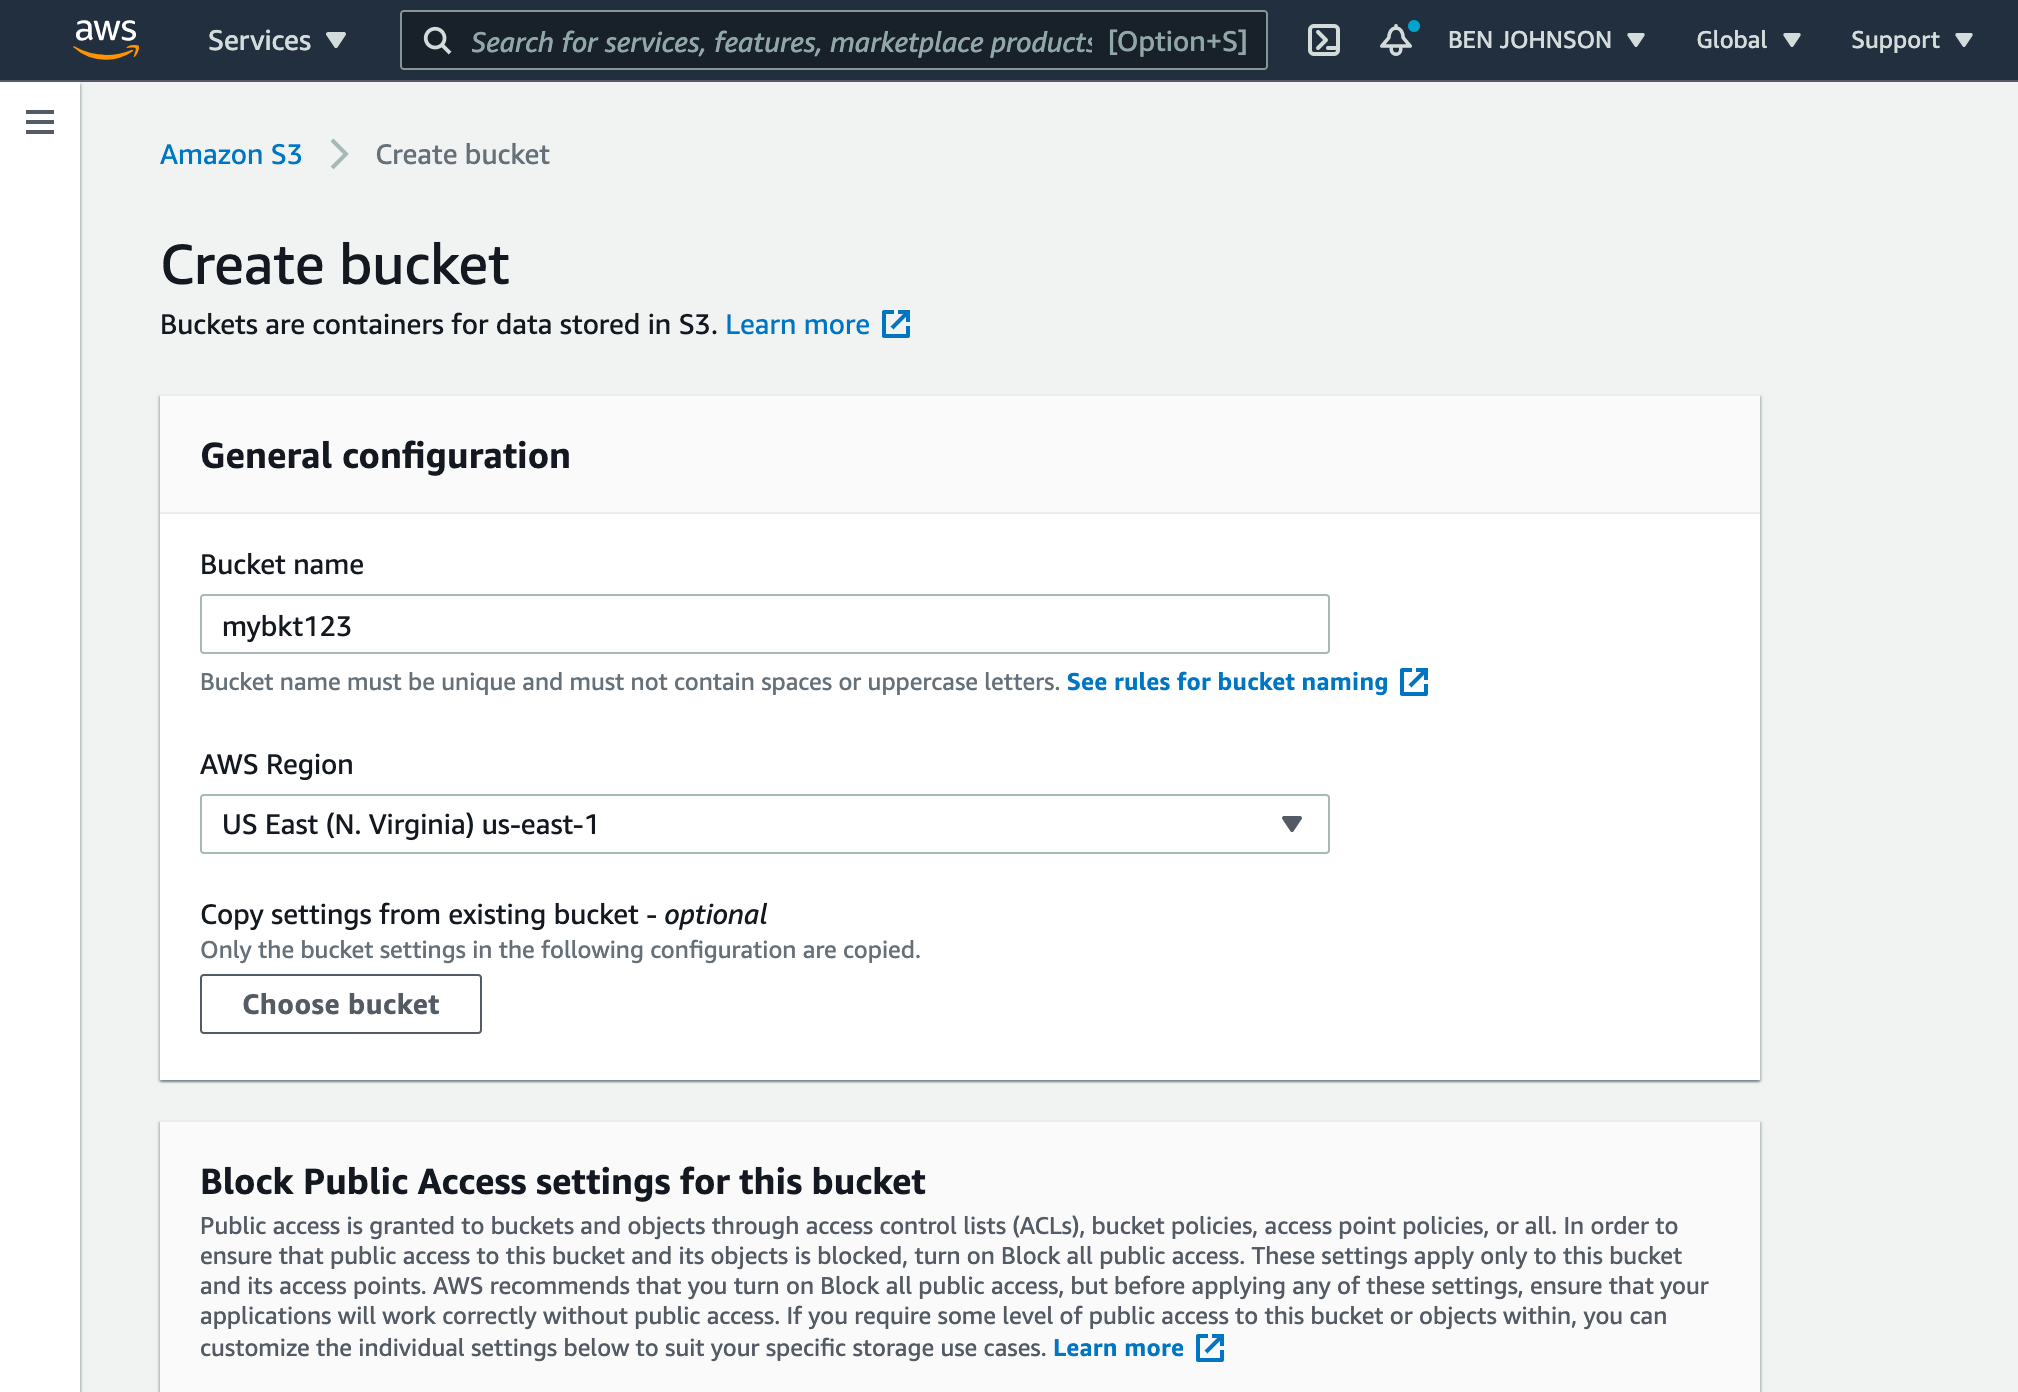This screenshot has height=1392, width=2018.
Task: Open the navigation hamburger menu
Action: pyautogui.click(x=39, y=122)
